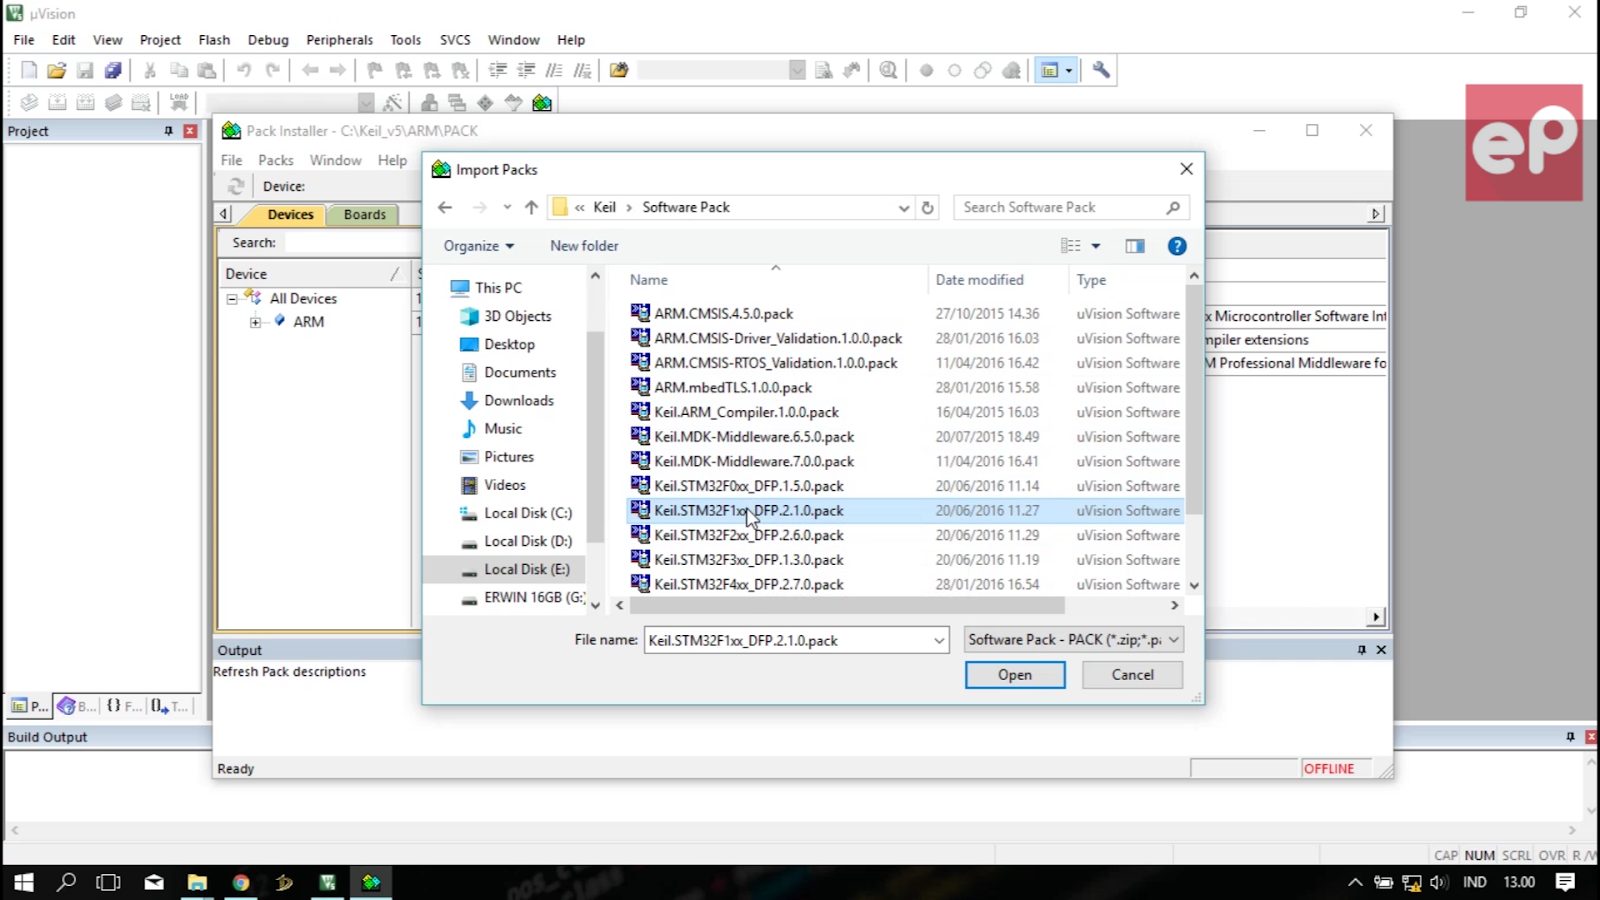Click the Open file folder icon
This screenshot has width=1600, height=900.
[x=57, y=70]
